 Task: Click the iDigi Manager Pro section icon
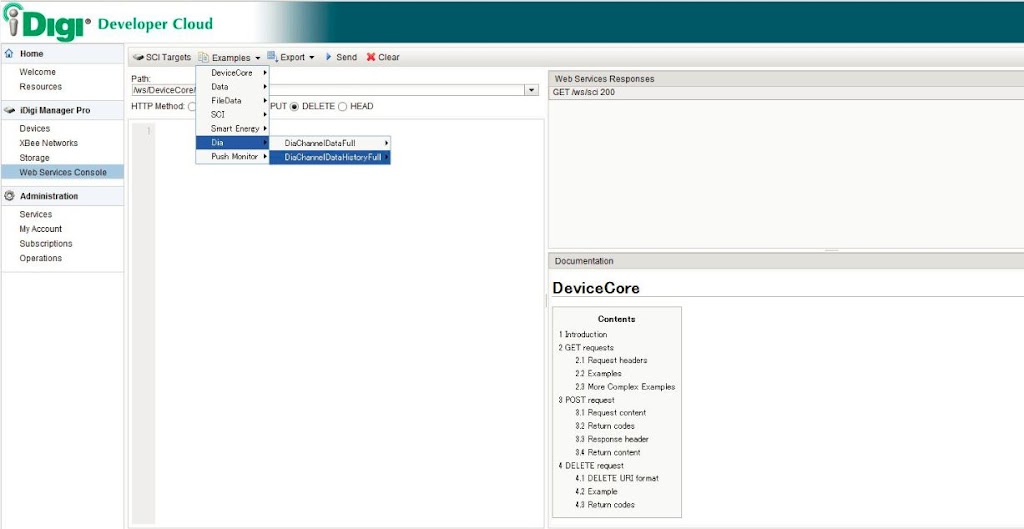pos(9,110)
